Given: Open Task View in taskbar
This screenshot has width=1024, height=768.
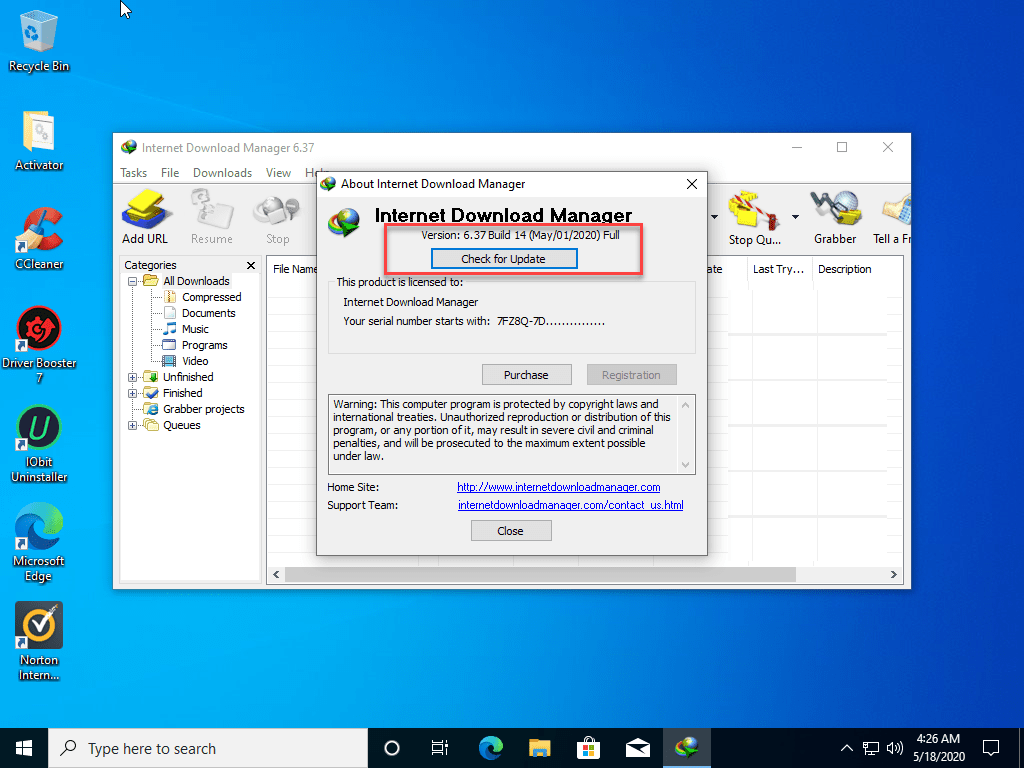Looking at the screenshot, I should pos(440,748).
